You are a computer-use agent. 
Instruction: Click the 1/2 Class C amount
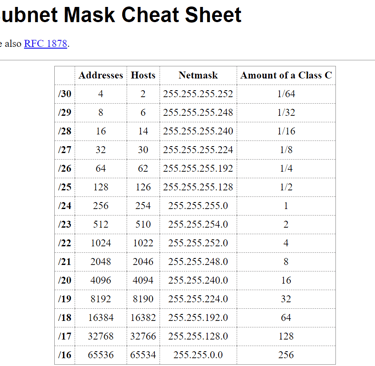coord(286,187)
